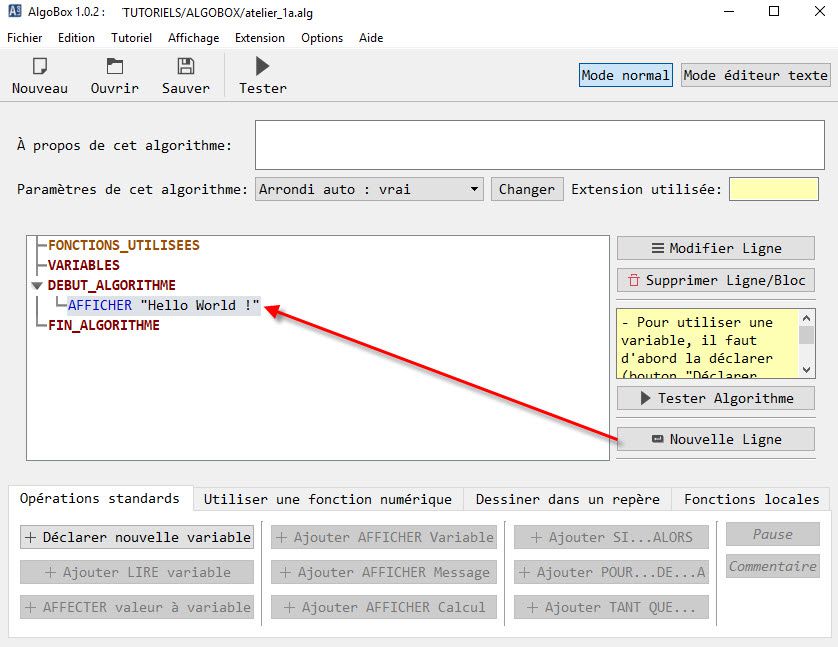The width and height of the screenshot is (838, 647).
Task: Click Ajouter AFFICHER Variable button
Action: [x=384, y=537]
